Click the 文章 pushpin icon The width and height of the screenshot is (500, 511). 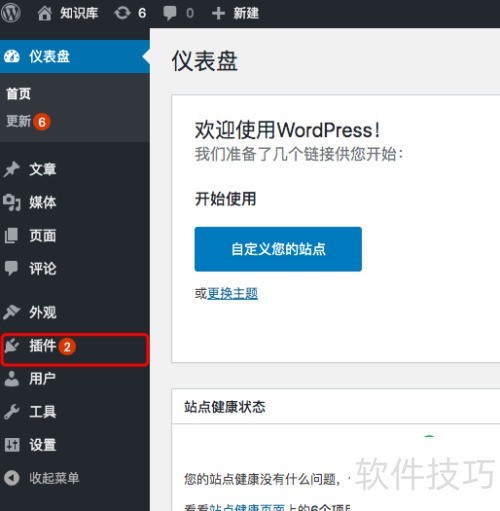click(12, 169)
